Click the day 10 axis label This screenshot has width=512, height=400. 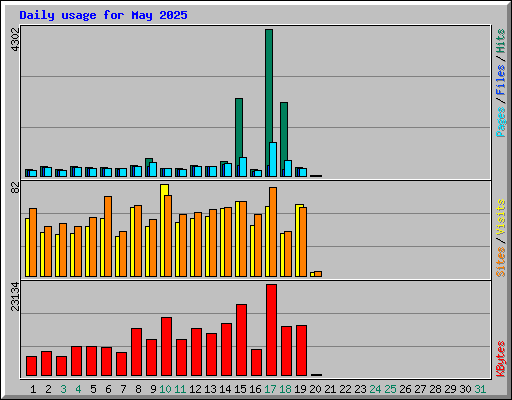[165, 389]
